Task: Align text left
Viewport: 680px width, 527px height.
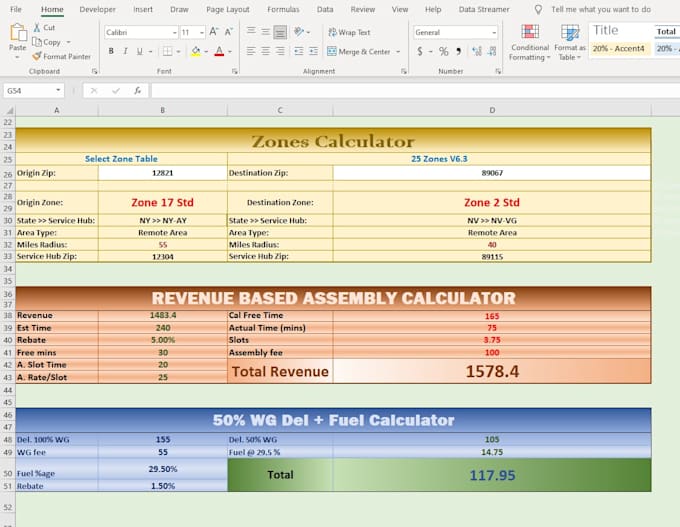Action: [x=251, y=51]
